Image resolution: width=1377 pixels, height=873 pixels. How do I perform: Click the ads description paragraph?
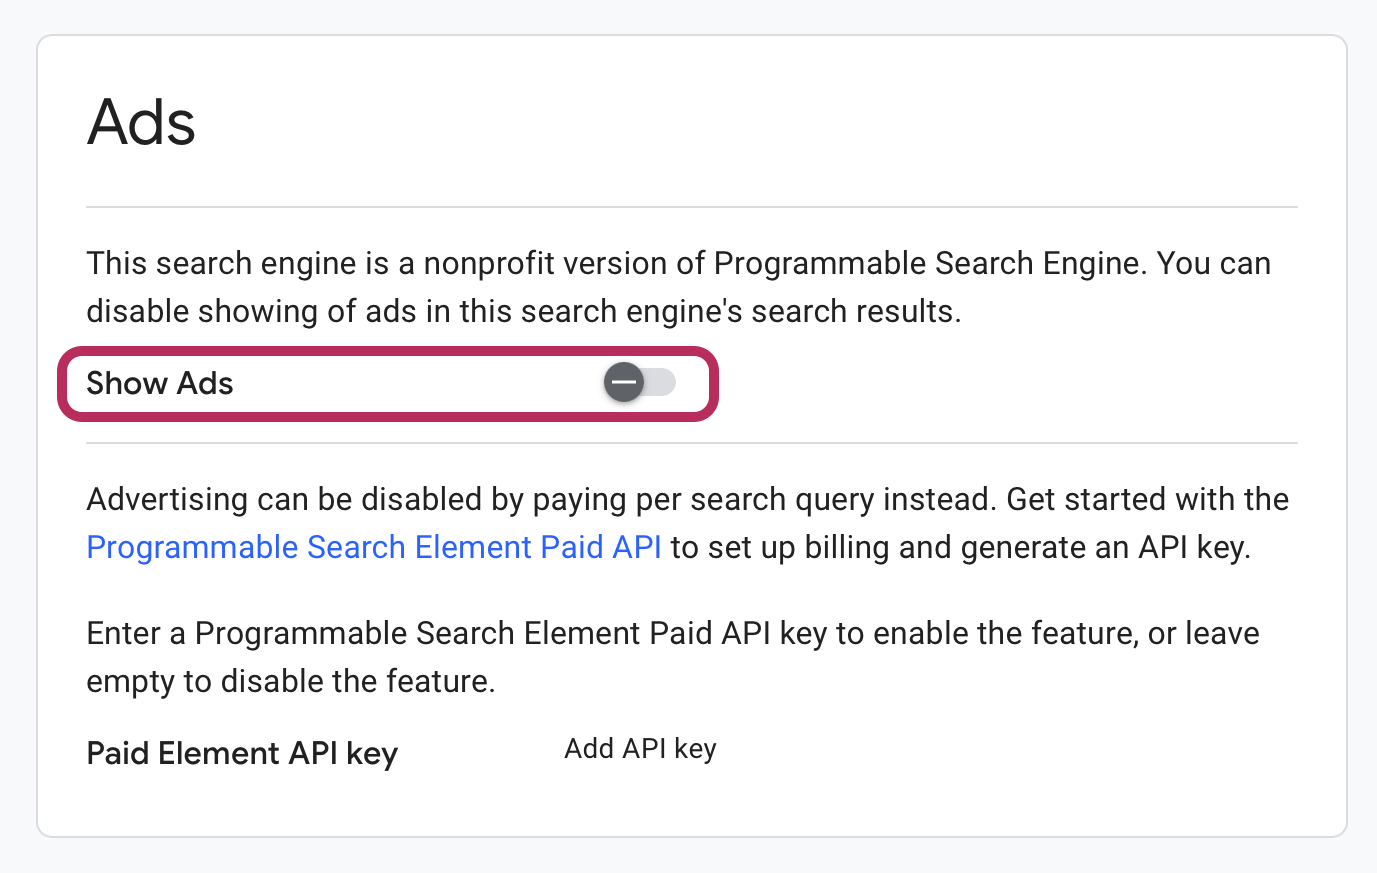click(678, 287)
